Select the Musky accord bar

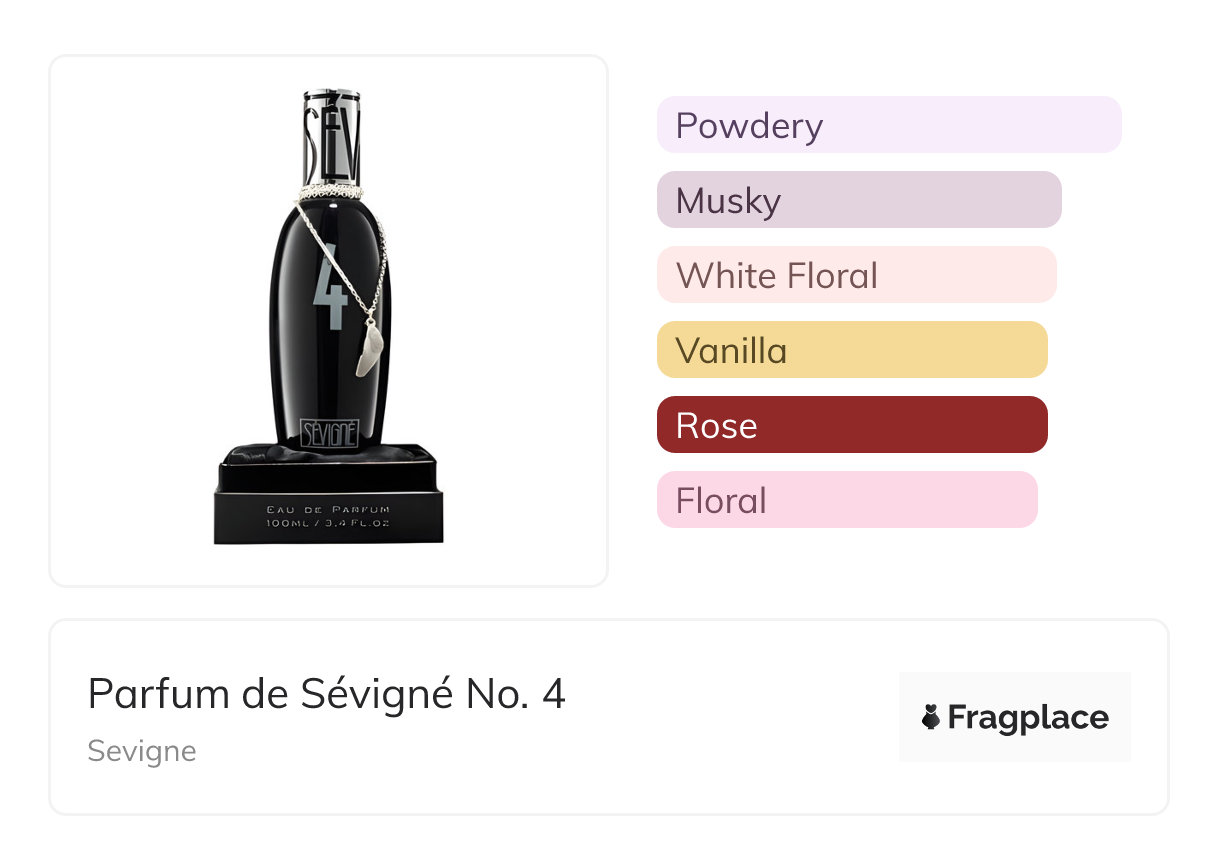click(x=859, y=200)
